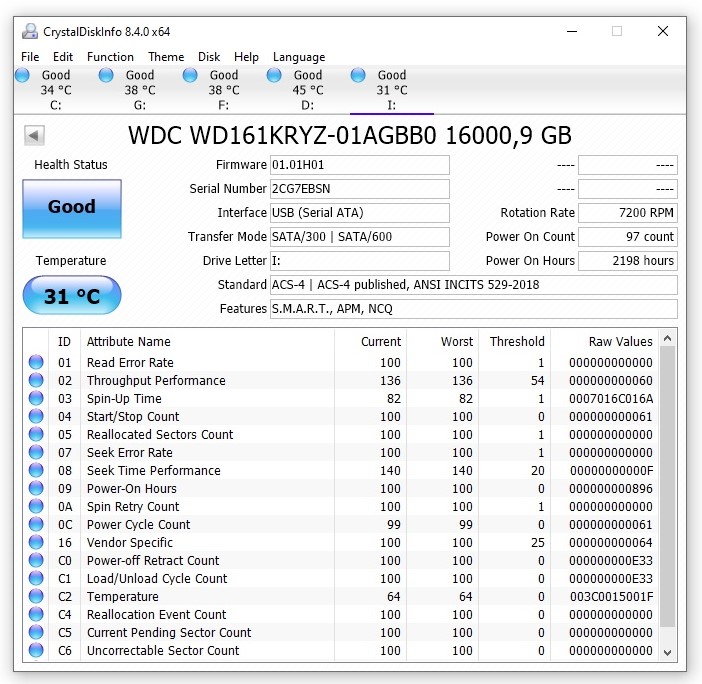Select the Load/Unload Cycle Count row name
This screenshot has width=702, height=684.
pos(157,578)
